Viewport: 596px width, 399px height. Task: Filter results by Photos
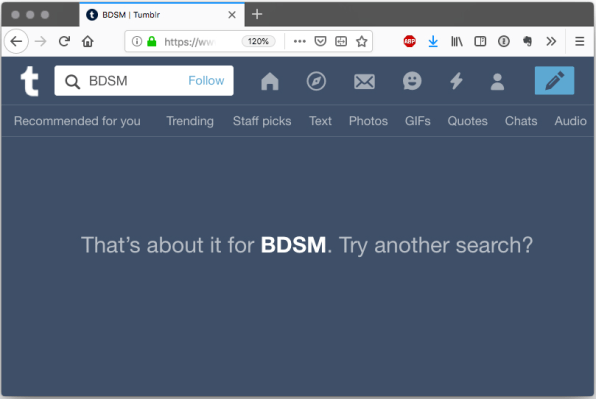coord(368,121)
